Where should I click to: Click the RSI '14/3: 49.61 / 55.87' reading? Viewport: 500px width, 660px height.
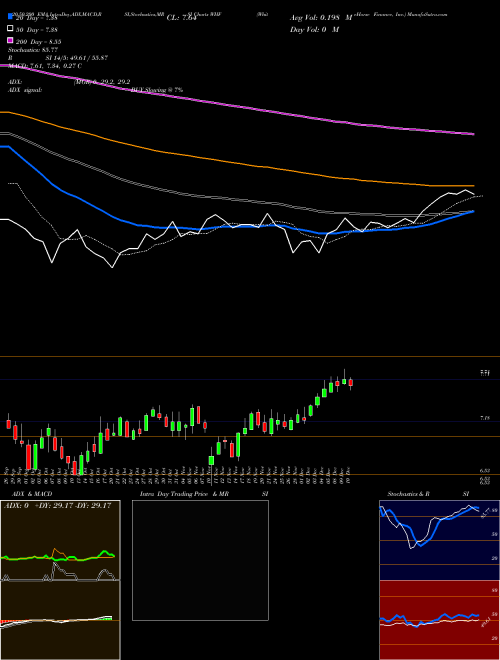77,58
